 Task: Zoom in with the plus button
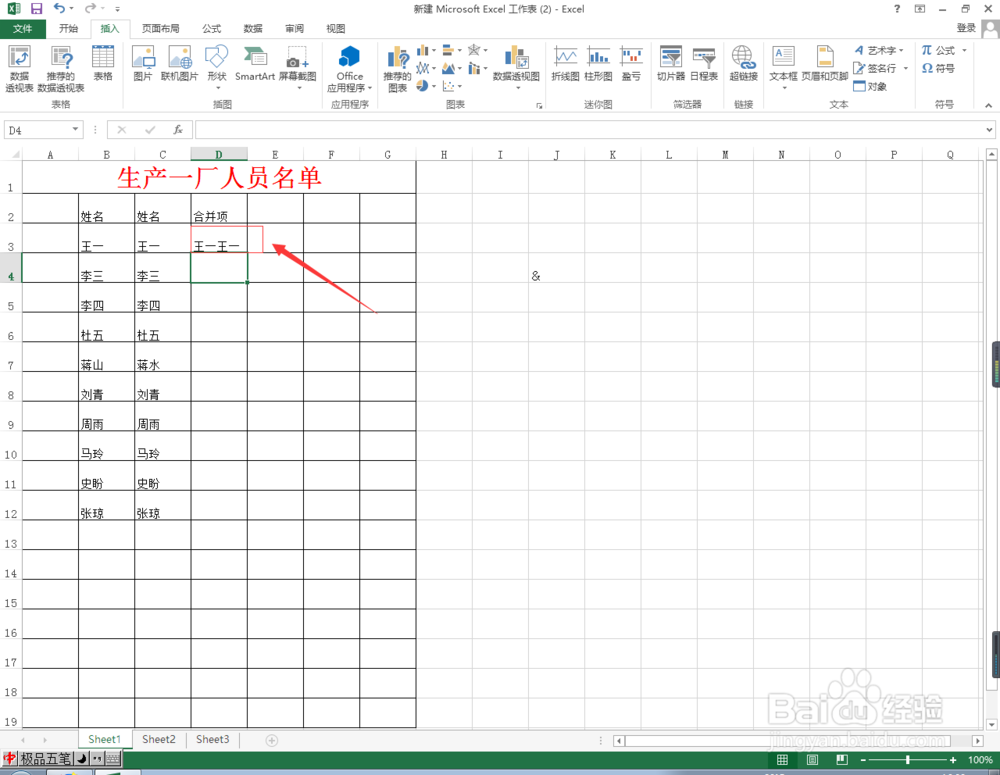953,760
